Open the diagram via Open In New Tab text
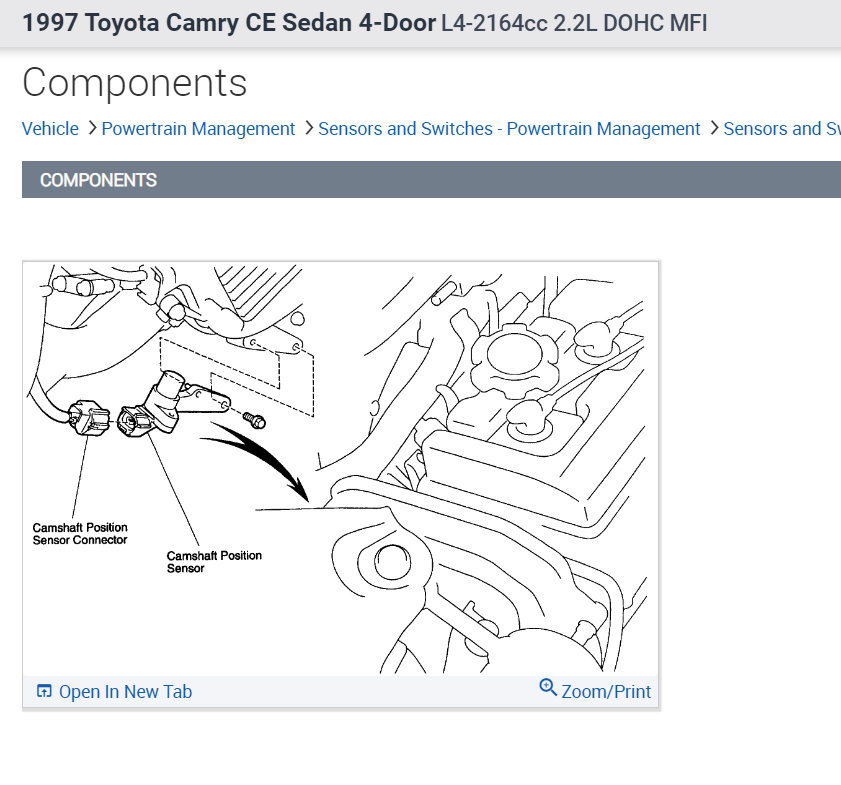Image resolution: width=841 pixels, height=785 pixels. [126, 692]
